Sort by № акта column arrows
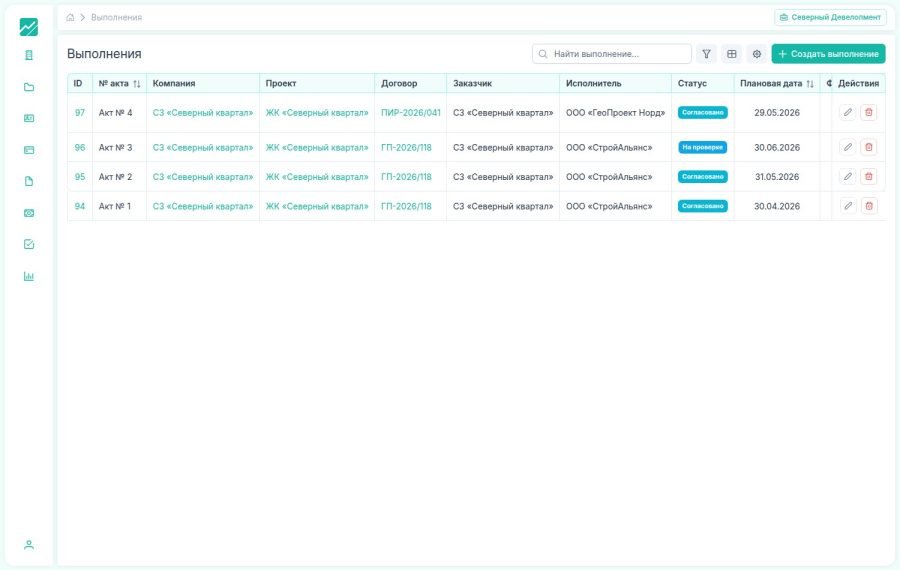Screen dimensions: 900x570 pos(137,84)
